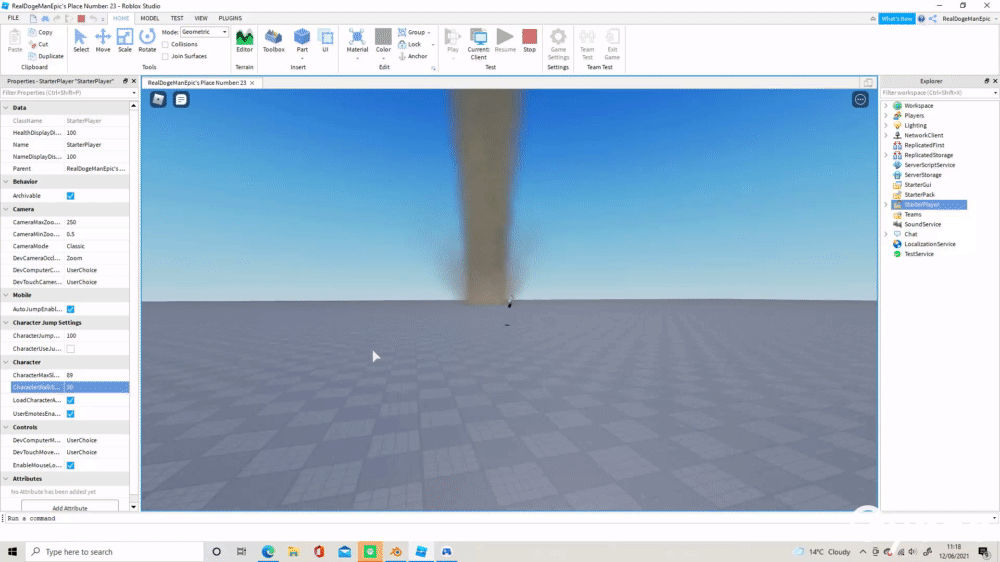Click Cut in the Clipboard group

click(39, 44)
